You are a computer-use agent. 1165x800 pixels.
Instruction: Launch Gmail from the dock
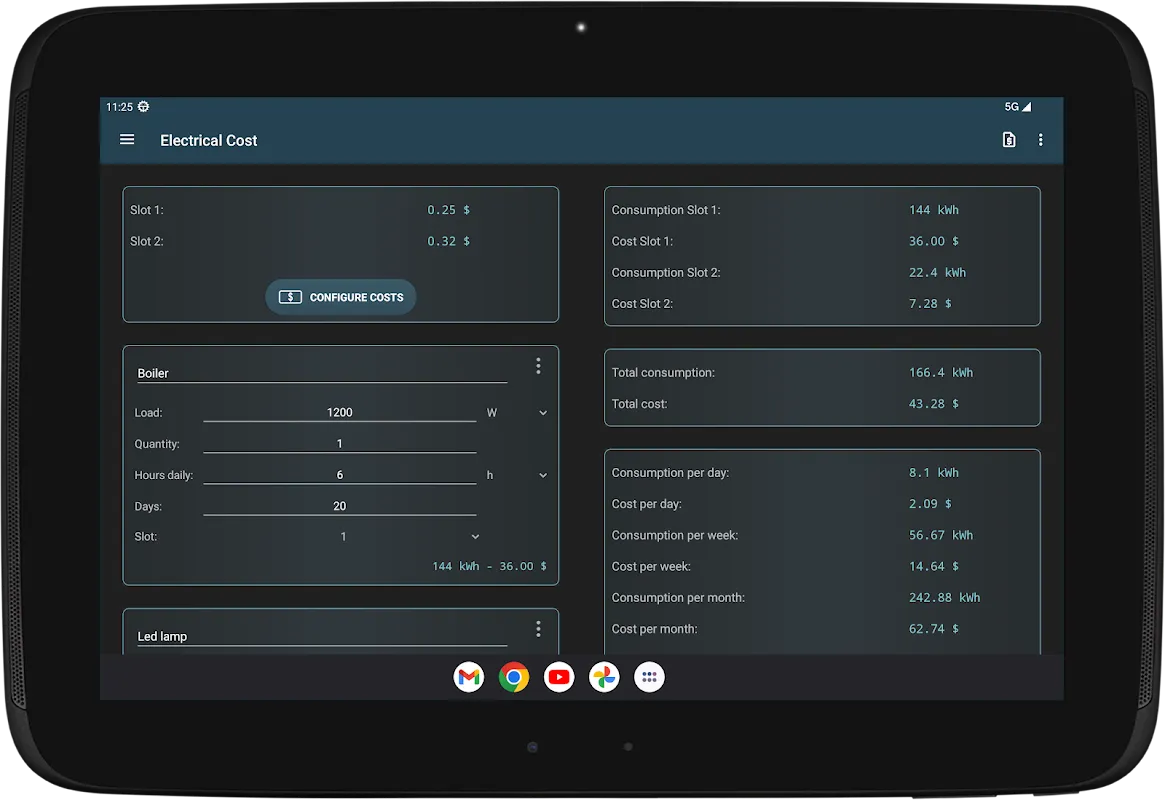tap(469, 677)
